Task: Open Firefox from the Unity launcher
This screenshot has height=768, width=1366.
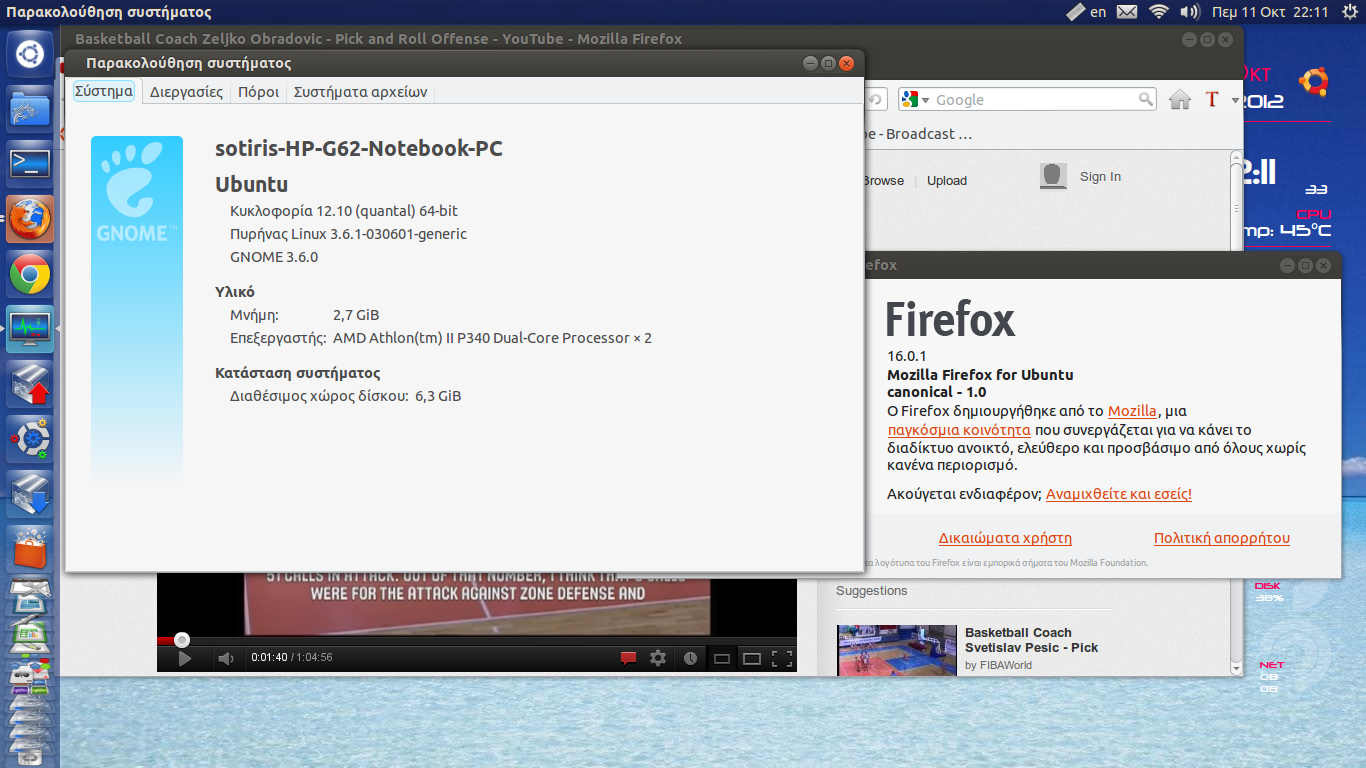Action: [30, 219]
